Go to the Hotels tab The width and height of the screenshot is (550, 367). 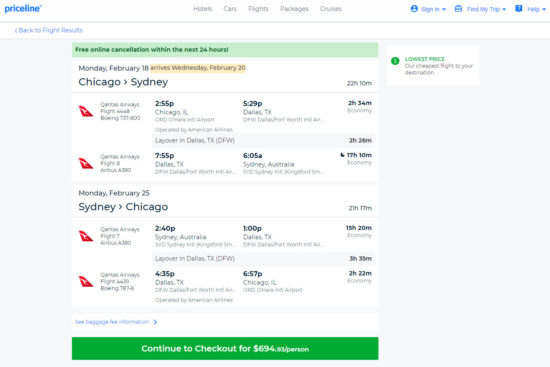point(203,9)
